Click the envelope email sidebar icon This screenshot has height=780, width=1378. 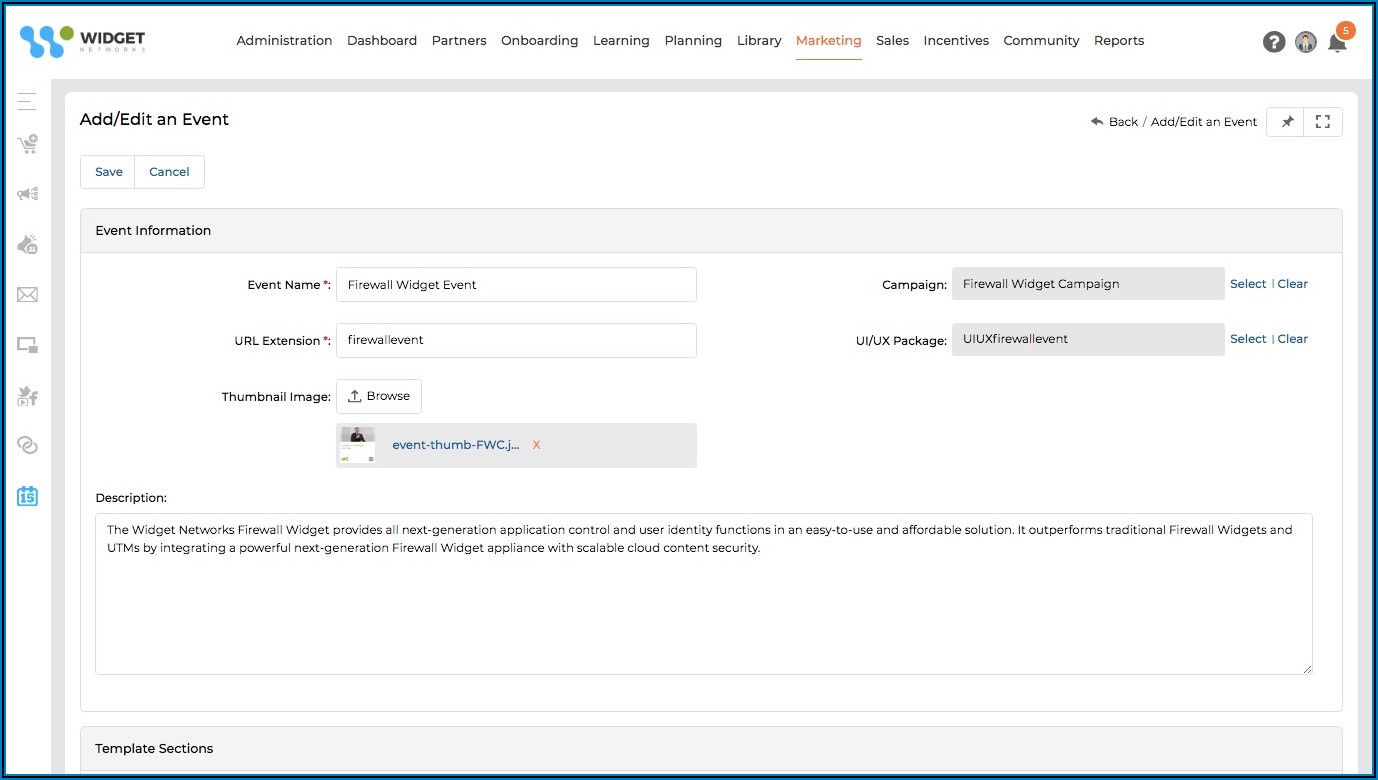tap(27, 294)
